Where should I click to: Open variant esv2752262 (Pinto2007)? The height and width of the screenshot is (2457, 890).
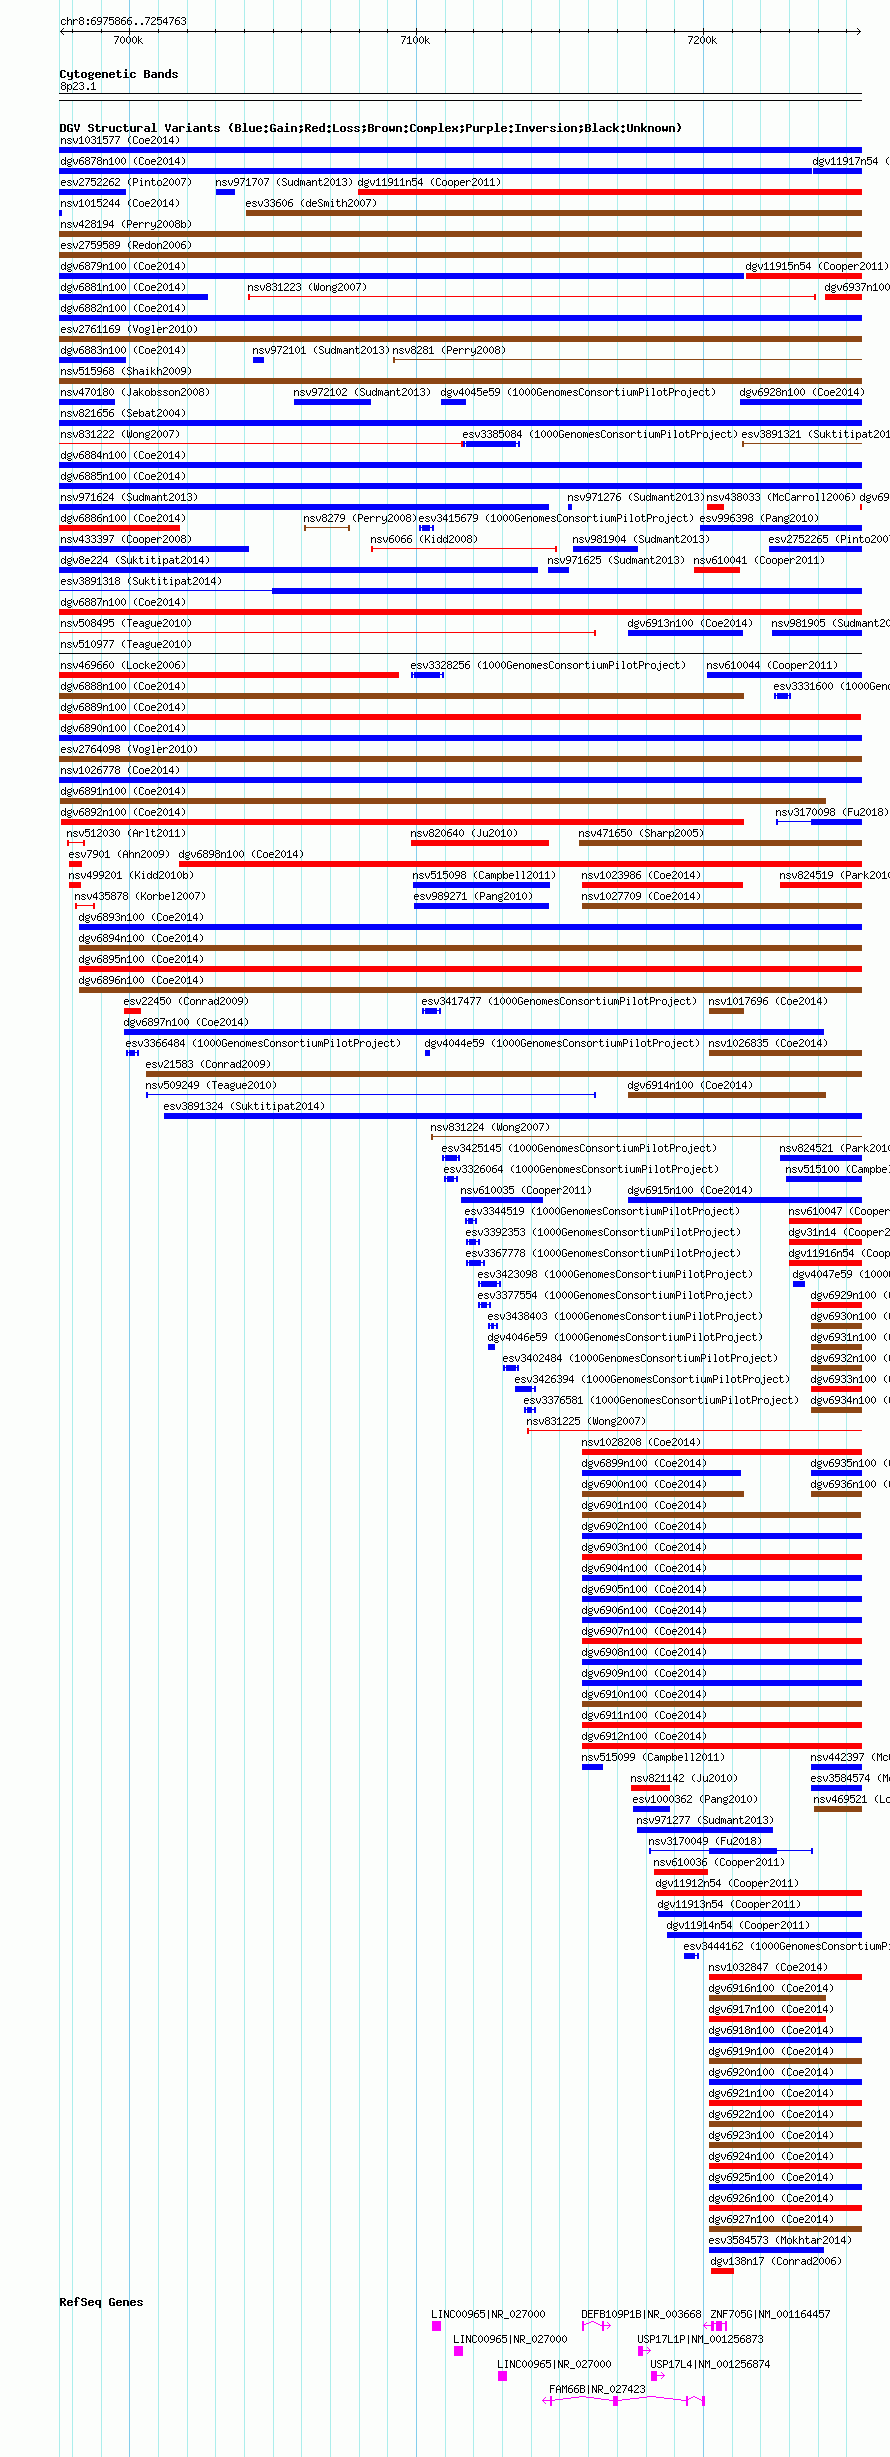[x=126, y=182]
